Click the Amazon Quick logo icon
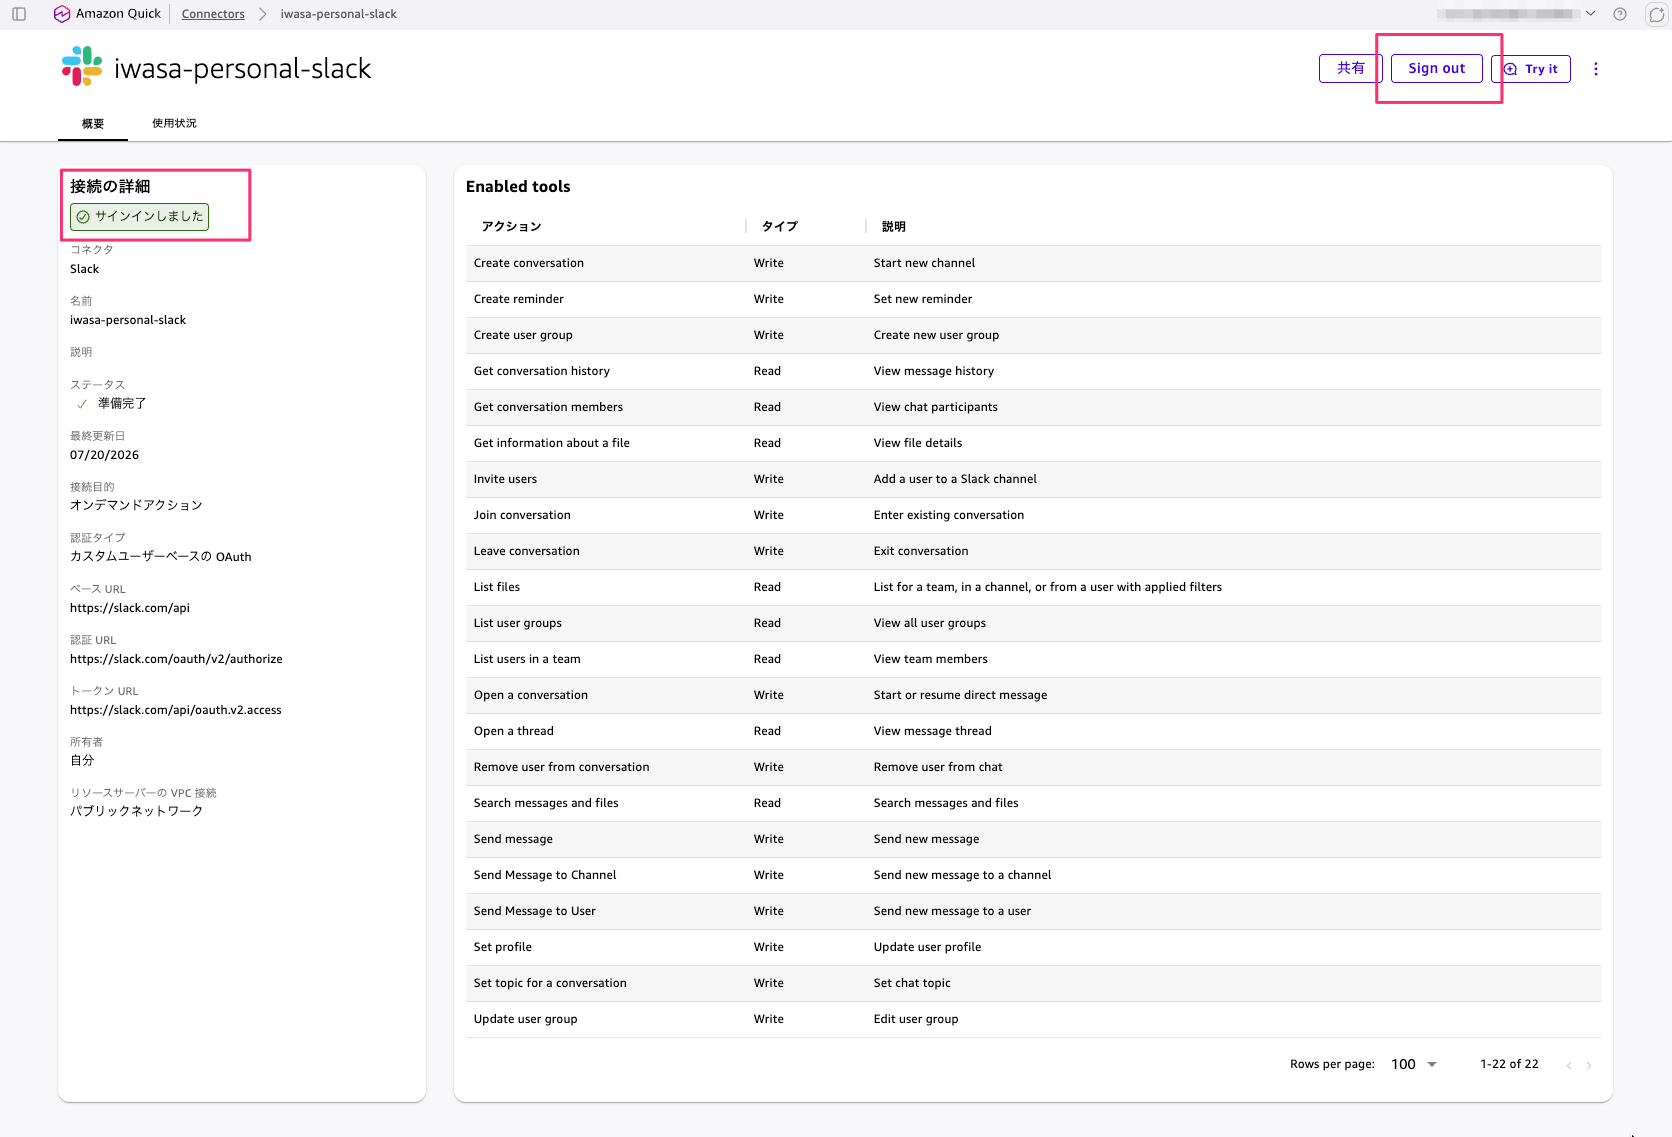The image size is (1672, 1137). tap(62, 14)
